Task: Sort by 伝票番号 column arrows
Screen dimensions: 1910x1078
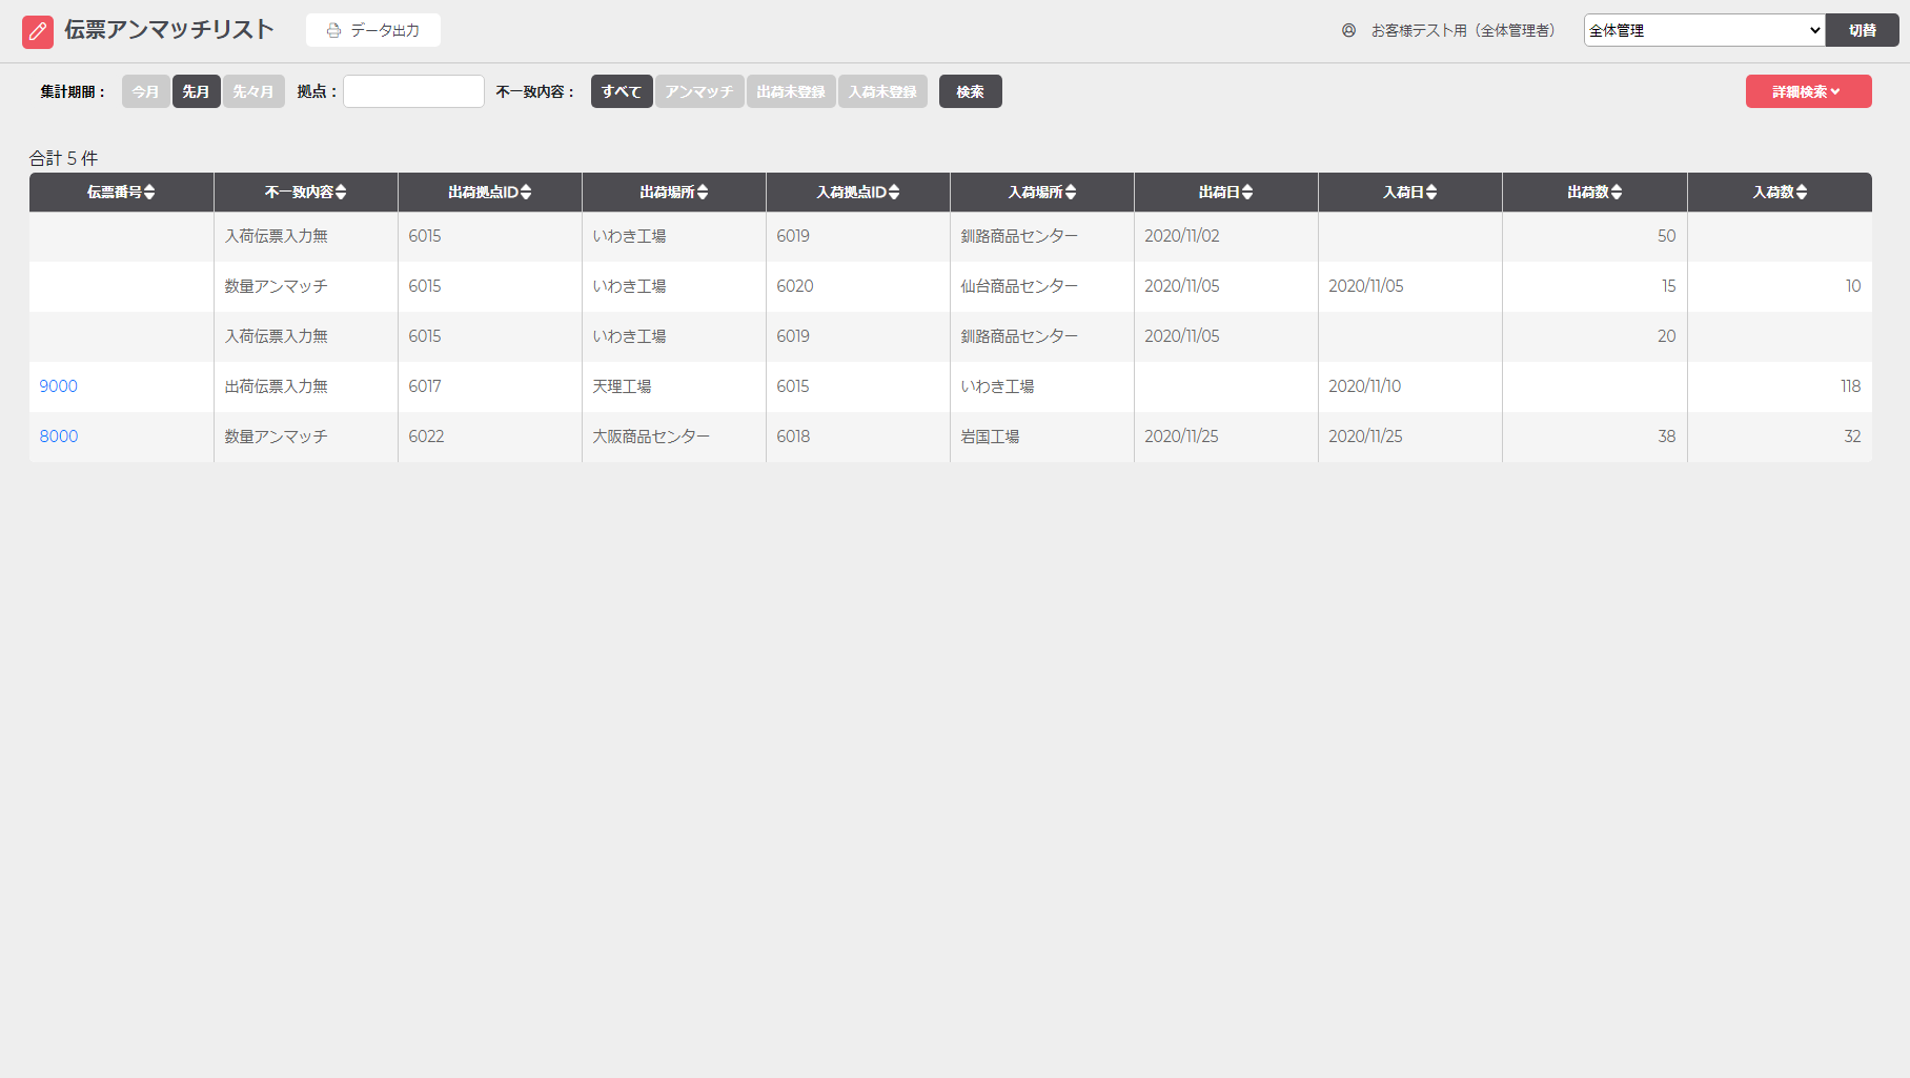Action: (149, 192)
